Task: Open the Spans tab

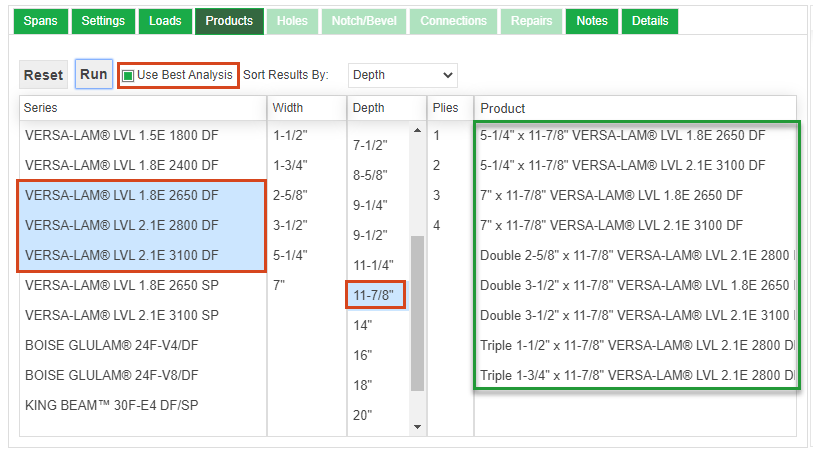Action: tap(40, 21)
